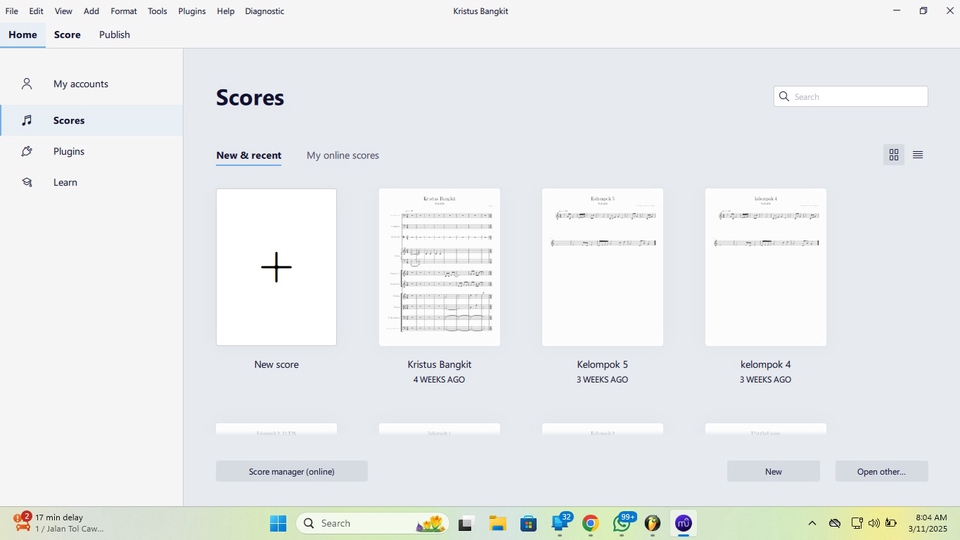Click the 'kelompok 4' score title text
Image resolution: width=960 pixels, height=540 pixels.
pyautogui.click(x=765, y=364)
